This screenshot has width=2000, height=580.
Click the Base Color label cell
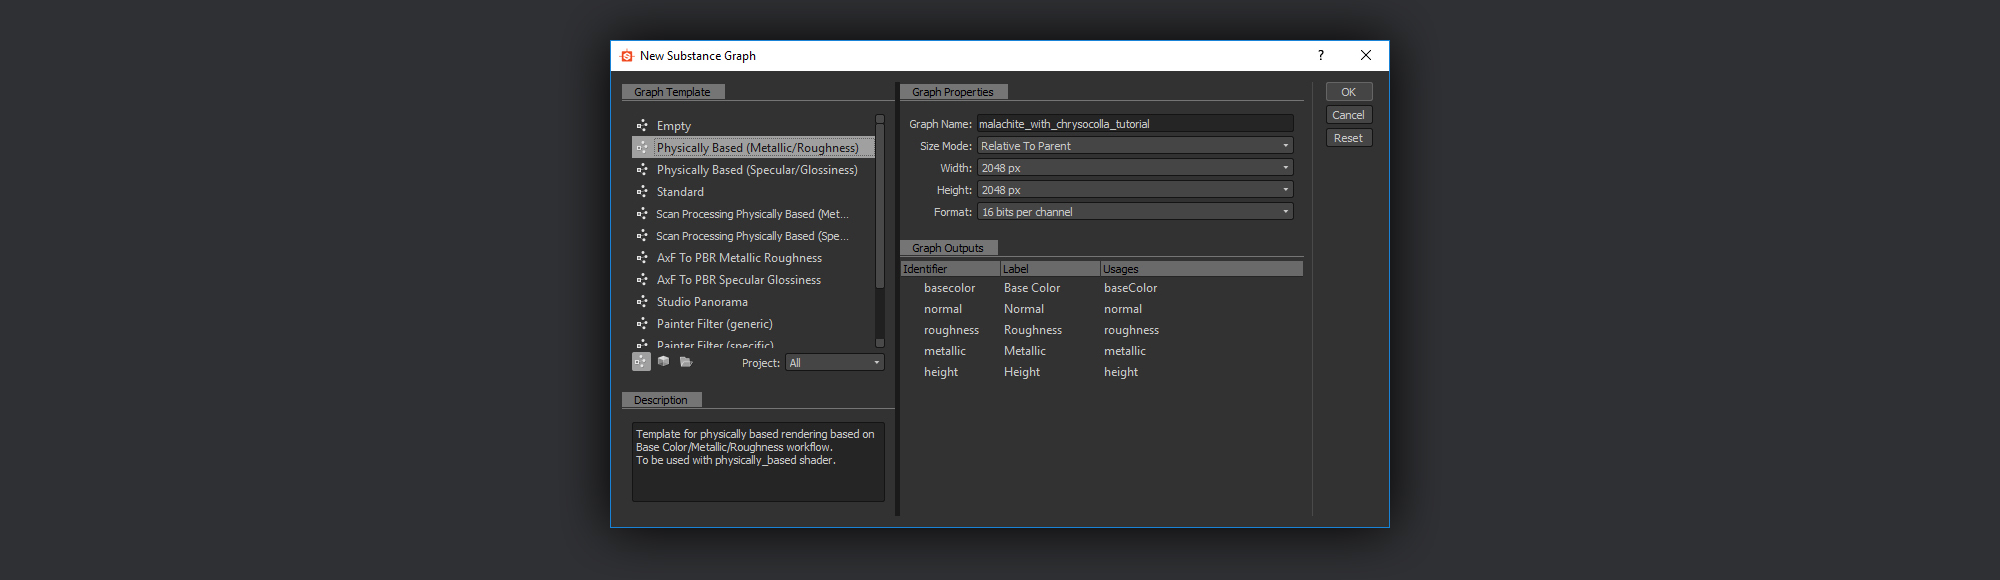1032,288
